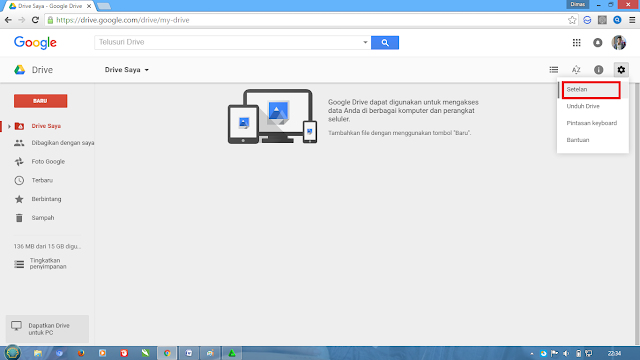Select Setelan from the gear menu
This screenshot has height=360, width=640.
coord(593,89)
